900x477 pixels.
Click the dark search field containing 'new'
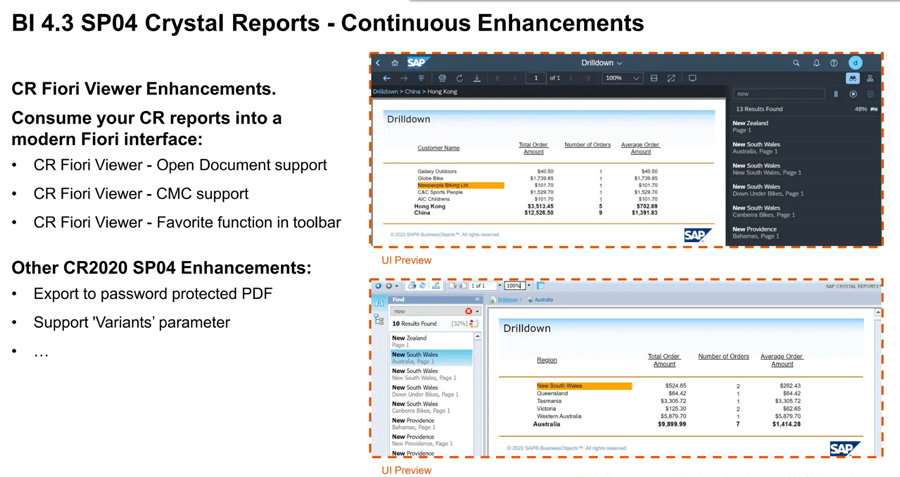pos(779,94)
